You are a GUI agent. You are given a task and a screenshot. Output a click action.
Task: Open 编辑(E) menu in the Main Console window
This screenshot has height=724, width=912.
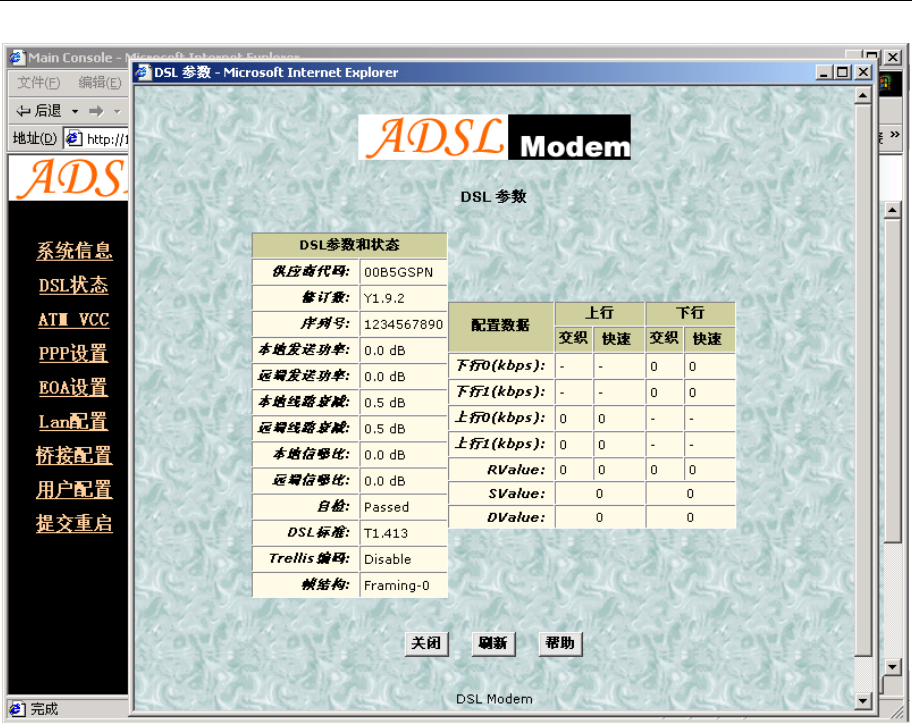click(99, 83)
